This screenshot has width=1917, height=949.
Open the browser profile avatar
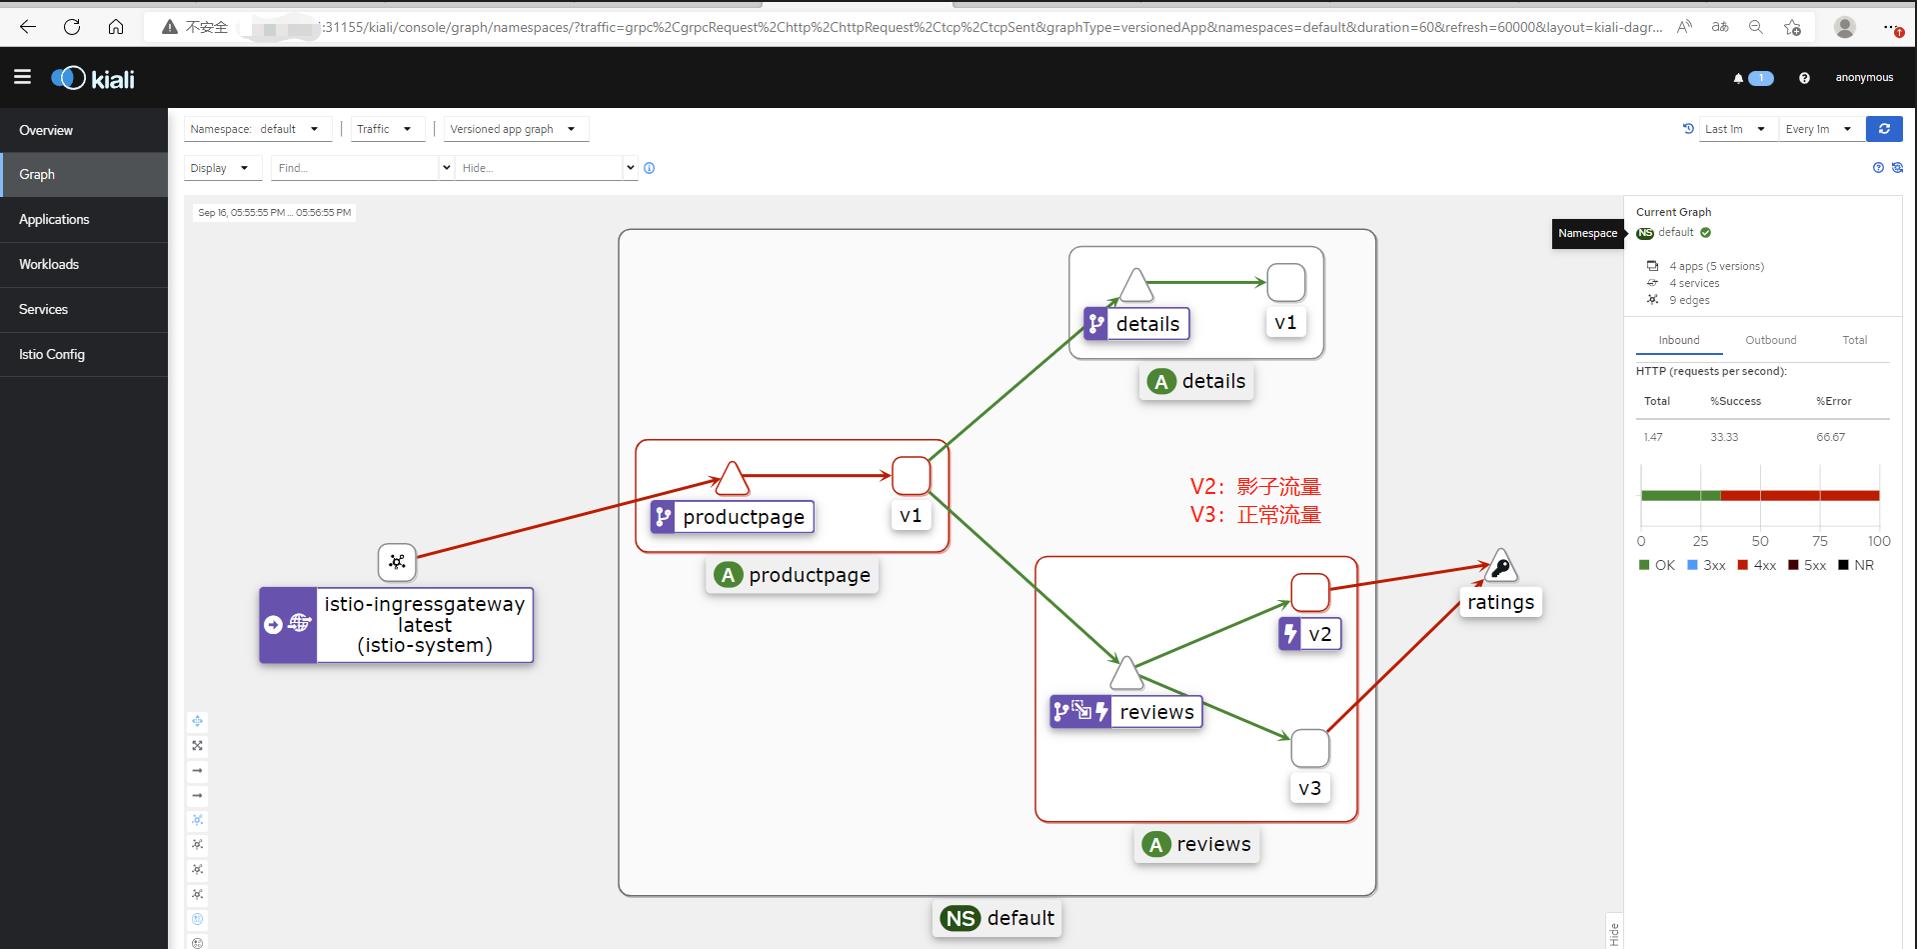click(1845, 27)
